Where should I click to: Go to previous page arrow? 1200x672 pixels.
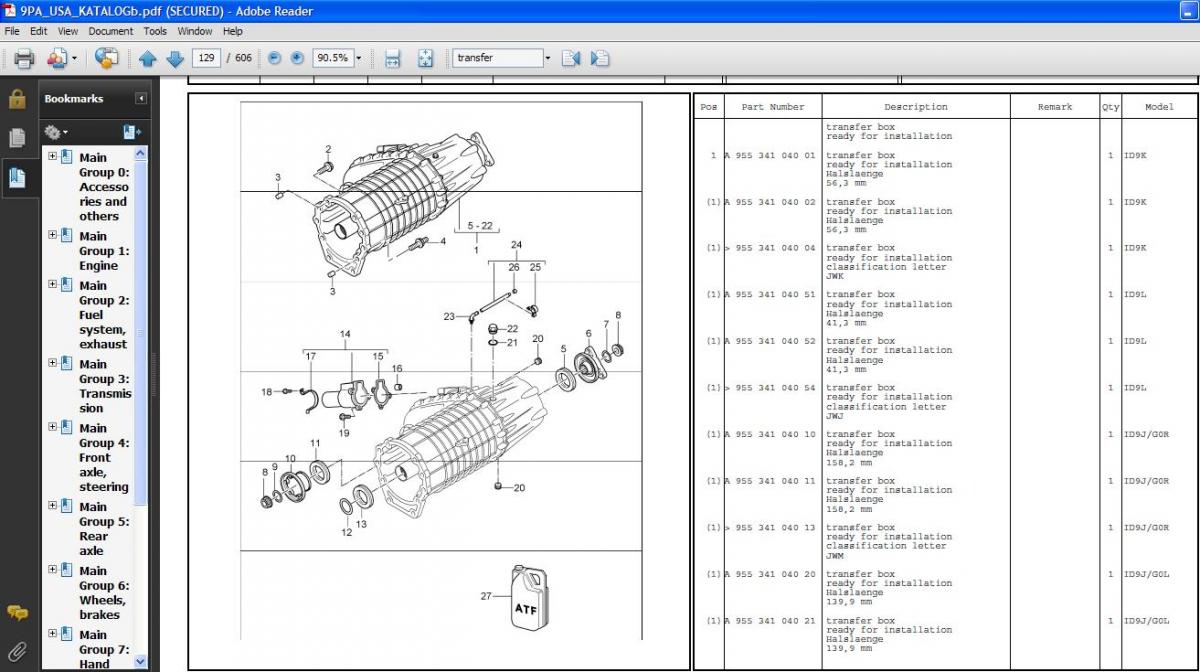point(148,58)
